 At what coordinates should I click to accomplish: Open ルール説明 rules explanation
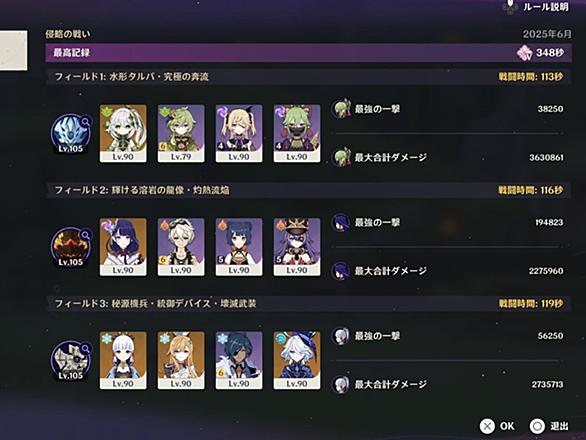536,6
